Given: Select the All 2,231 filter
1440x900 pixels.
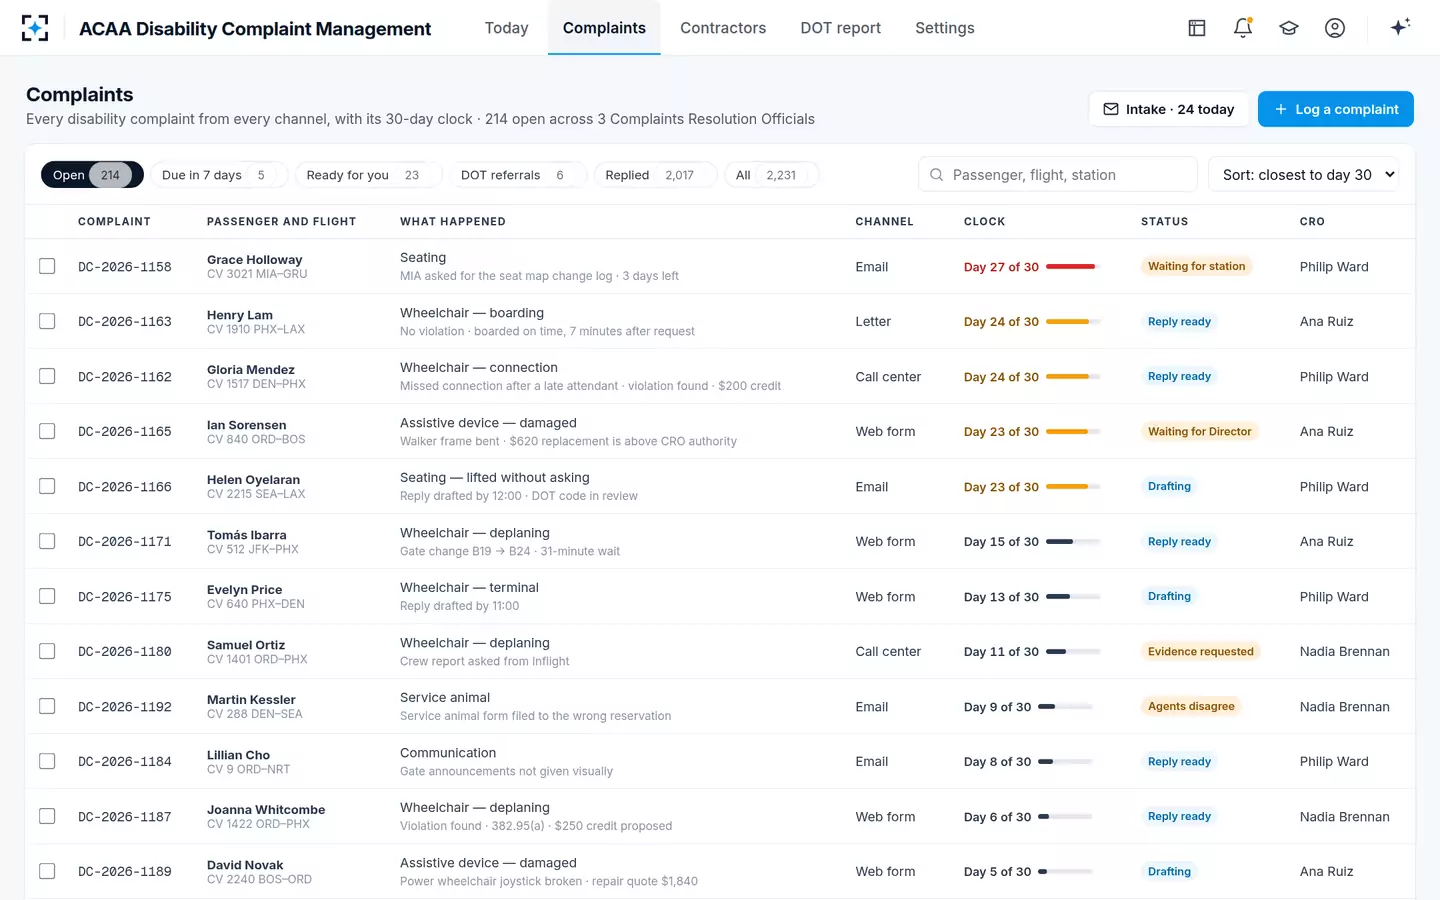Looking at the screenshot, I should point(771,175).
